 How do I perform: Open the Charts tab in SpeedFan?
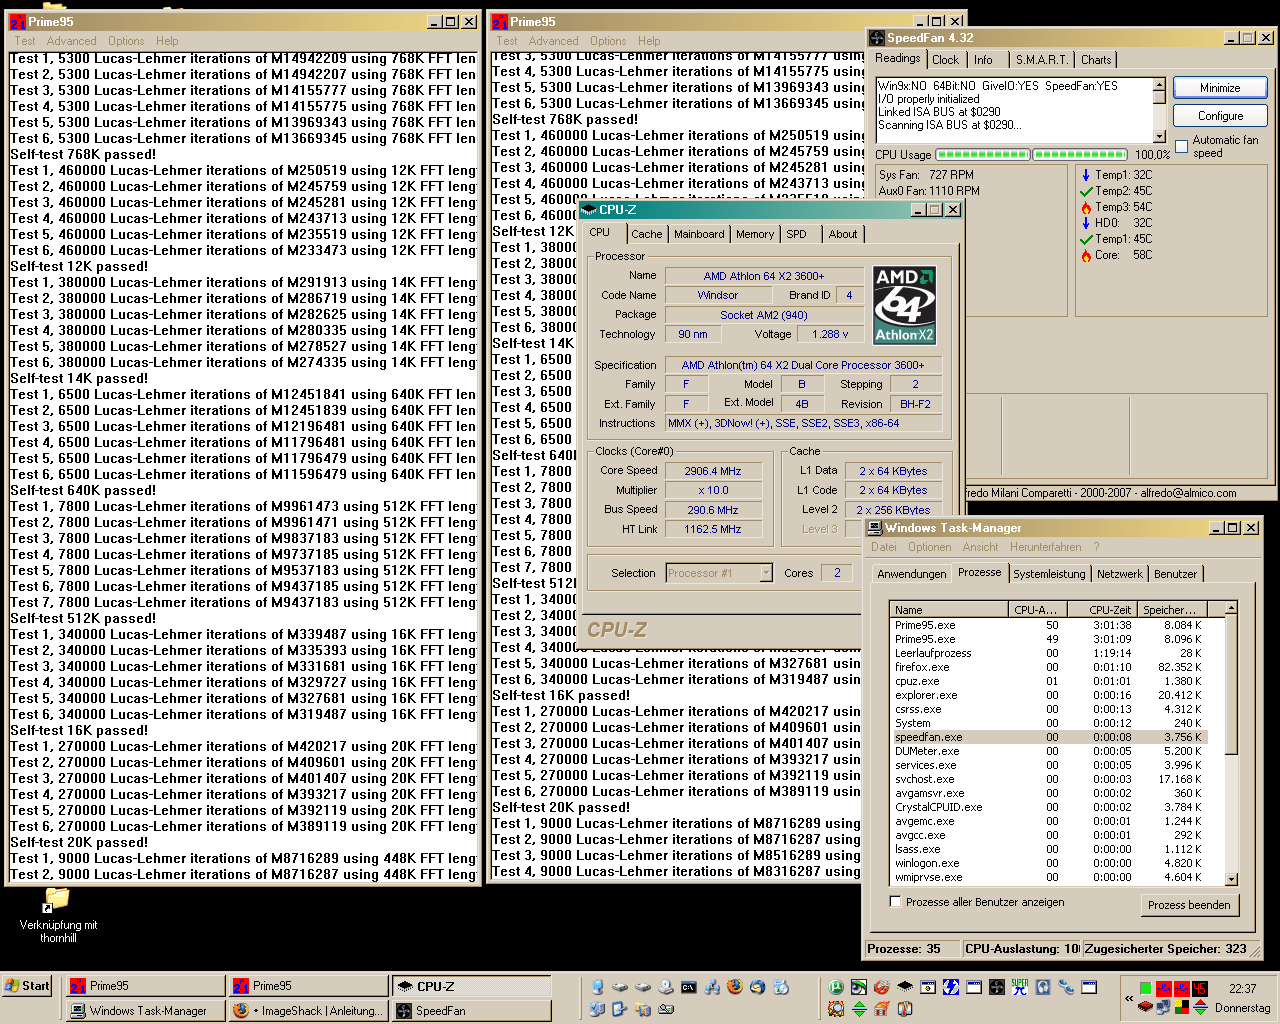1096,60
